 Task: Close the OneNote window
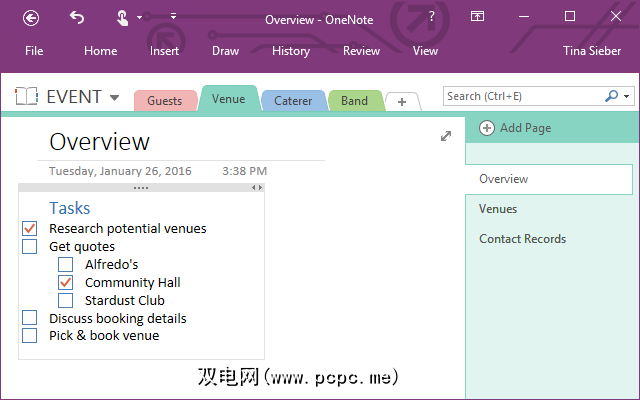coord(616,16)
